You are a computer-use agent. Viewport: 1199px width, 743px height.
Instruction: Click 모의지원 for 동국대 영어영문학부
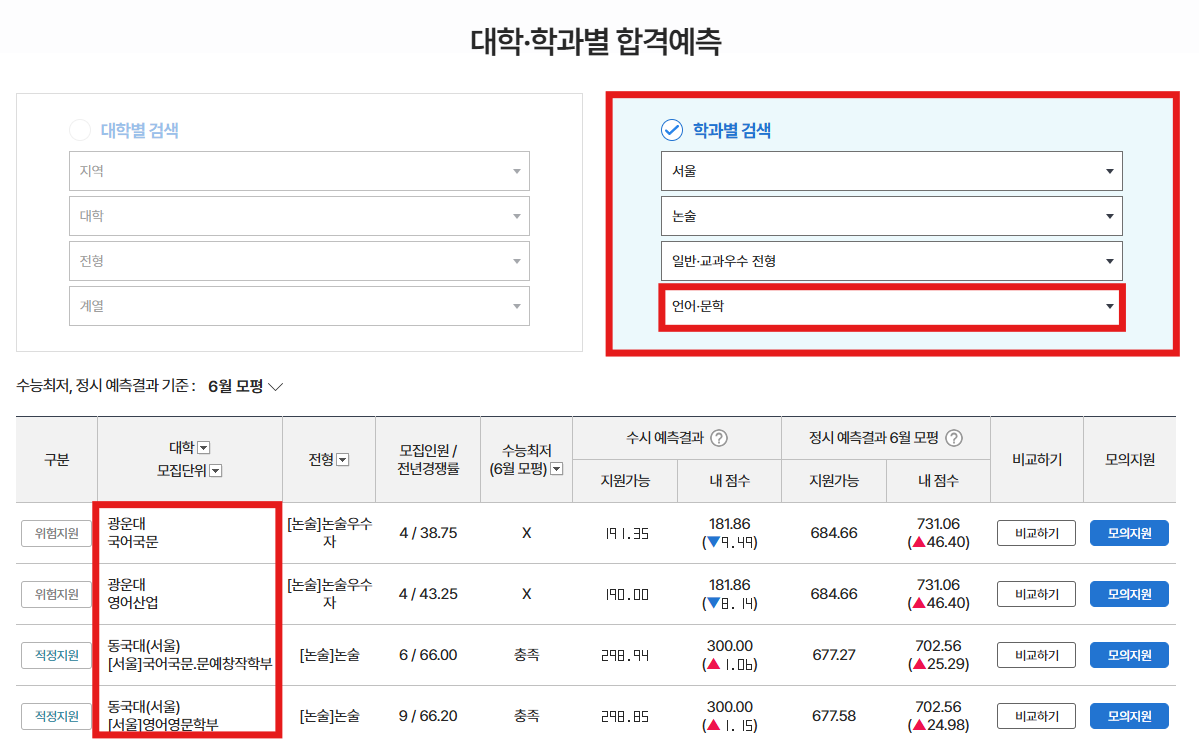point(1129,716)
